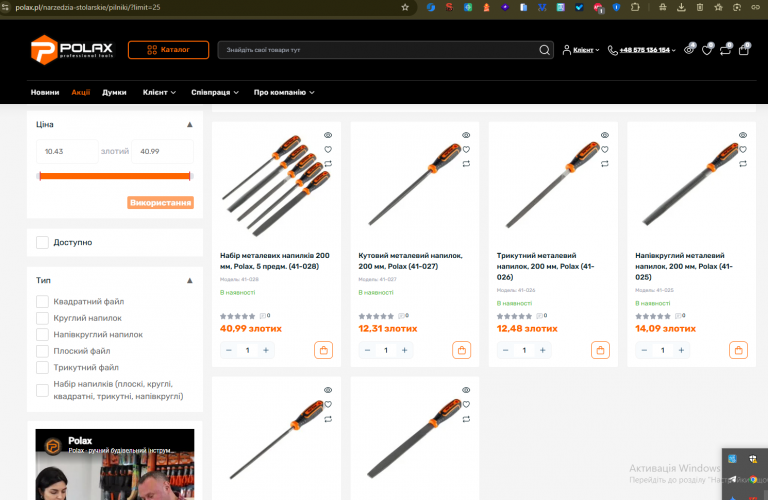This screenshot has height=500, width=768.
Task: Expand the Співпраця nav dropdown
Action: pos(215,92)
